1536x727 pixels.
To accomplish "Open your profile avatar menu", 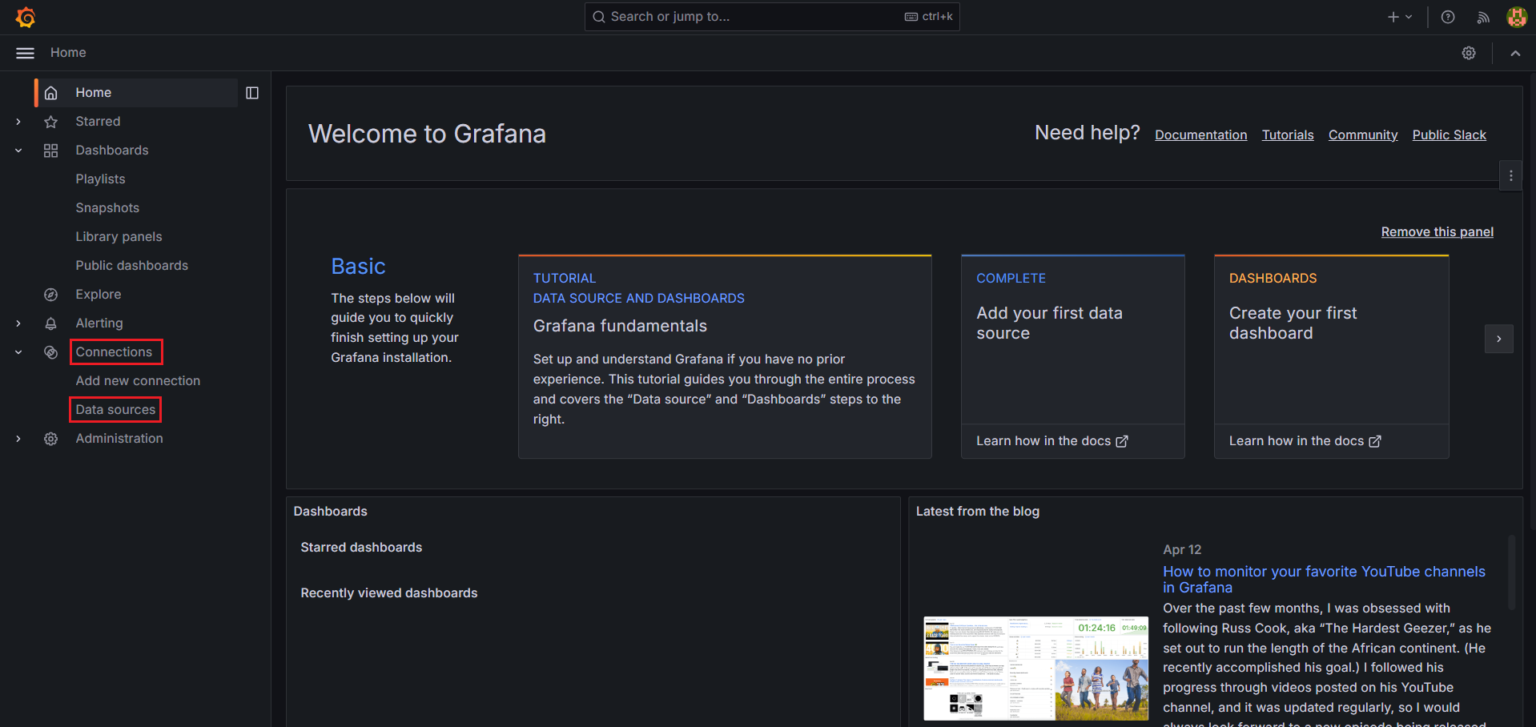I will coord(1516,16).
